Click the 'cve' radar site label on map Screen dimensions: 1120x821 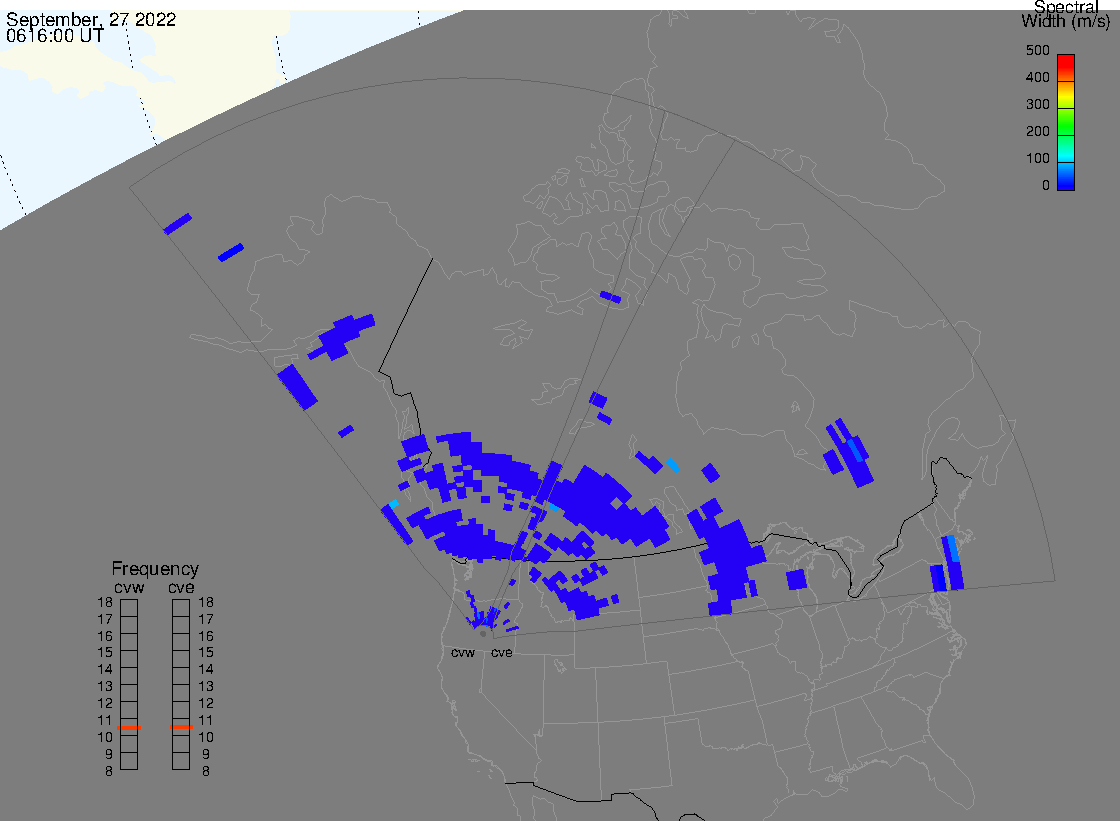click(x=501, y=653)
